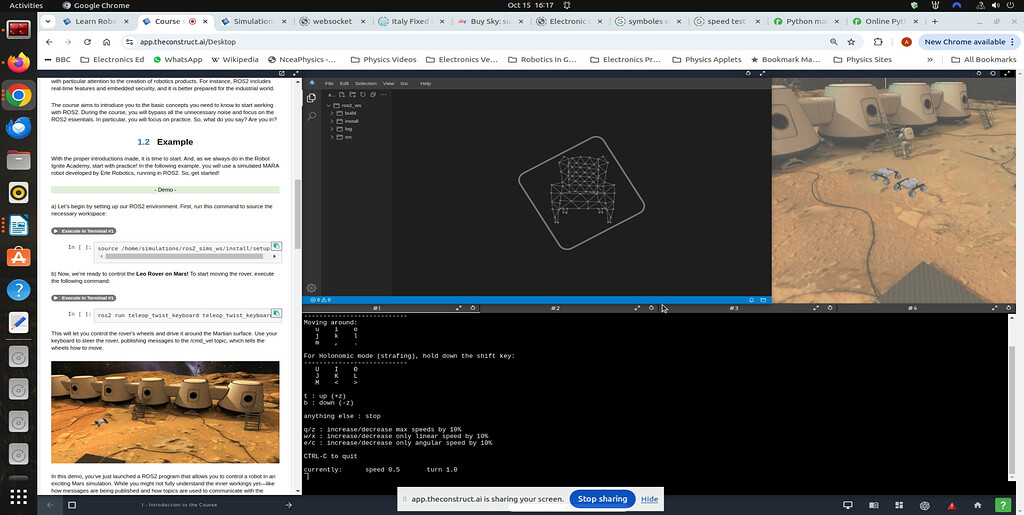Viewport: 1024px width, 515px height.
Task: Click New Folder icon in IDE explorer toolbar
Action: click(352, 94)
